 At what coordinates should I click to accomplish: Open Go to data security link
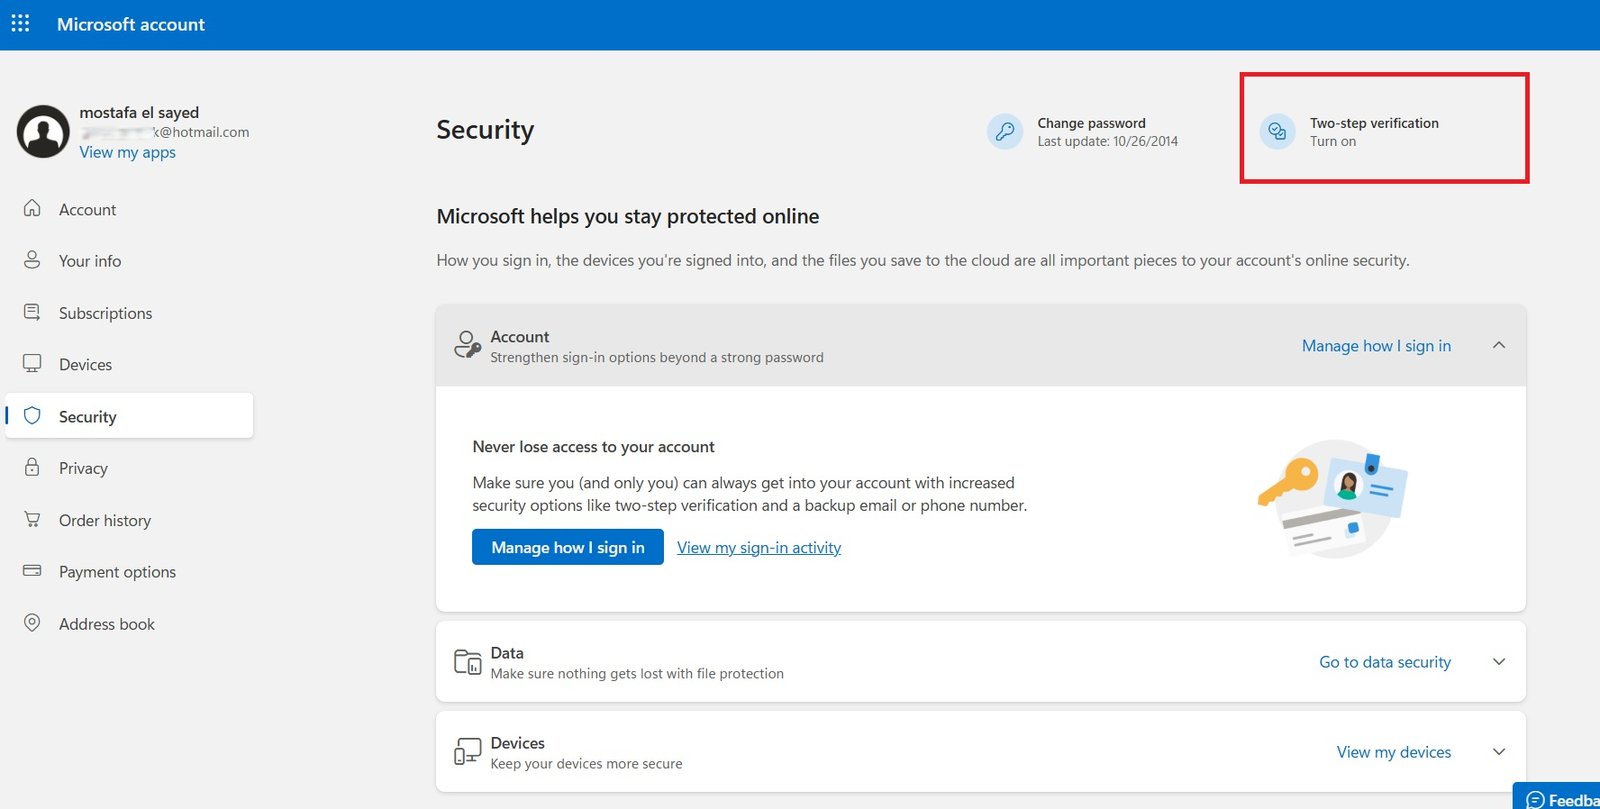click(1385, 662)
